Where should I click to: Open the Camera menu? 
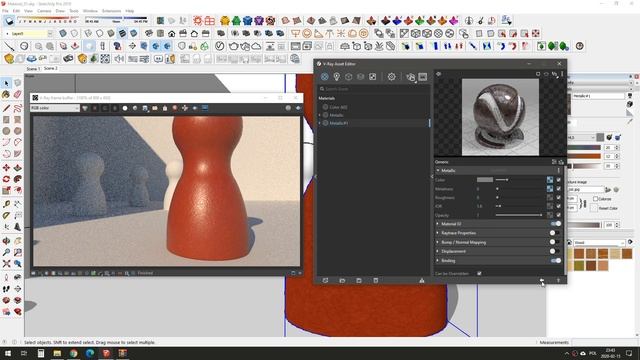(44, 11)
